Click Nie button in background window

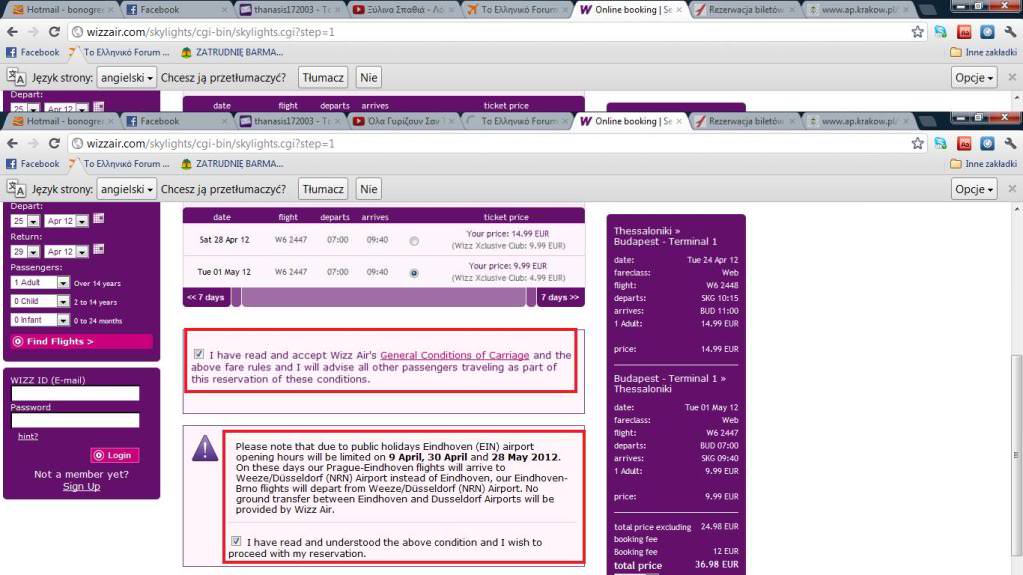click(x=369, y=77)
